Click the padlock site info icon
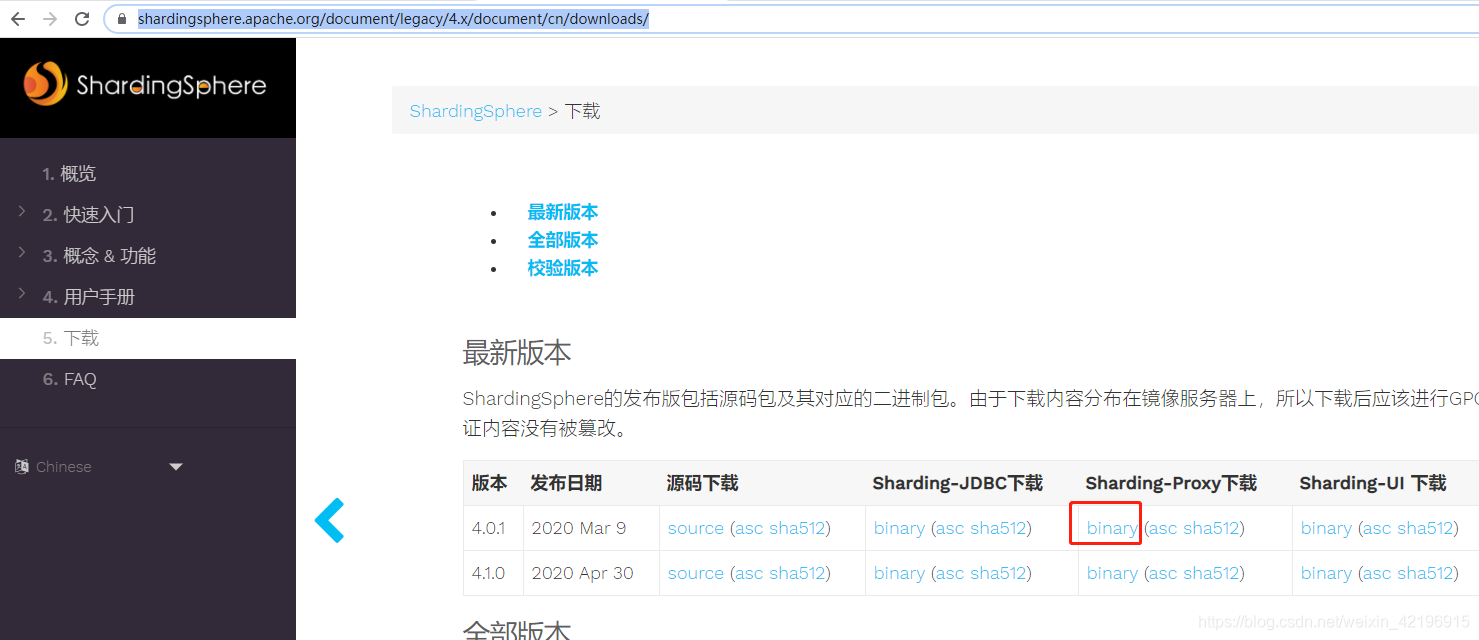The height and width of the screenshot is (640, 1479). tap(122, 19)
